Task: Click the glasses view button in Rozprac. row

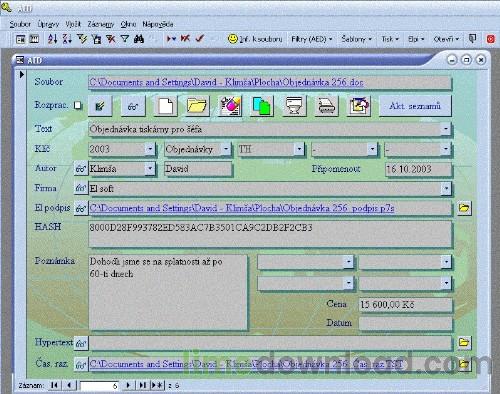Action: [x=133, y=106]
